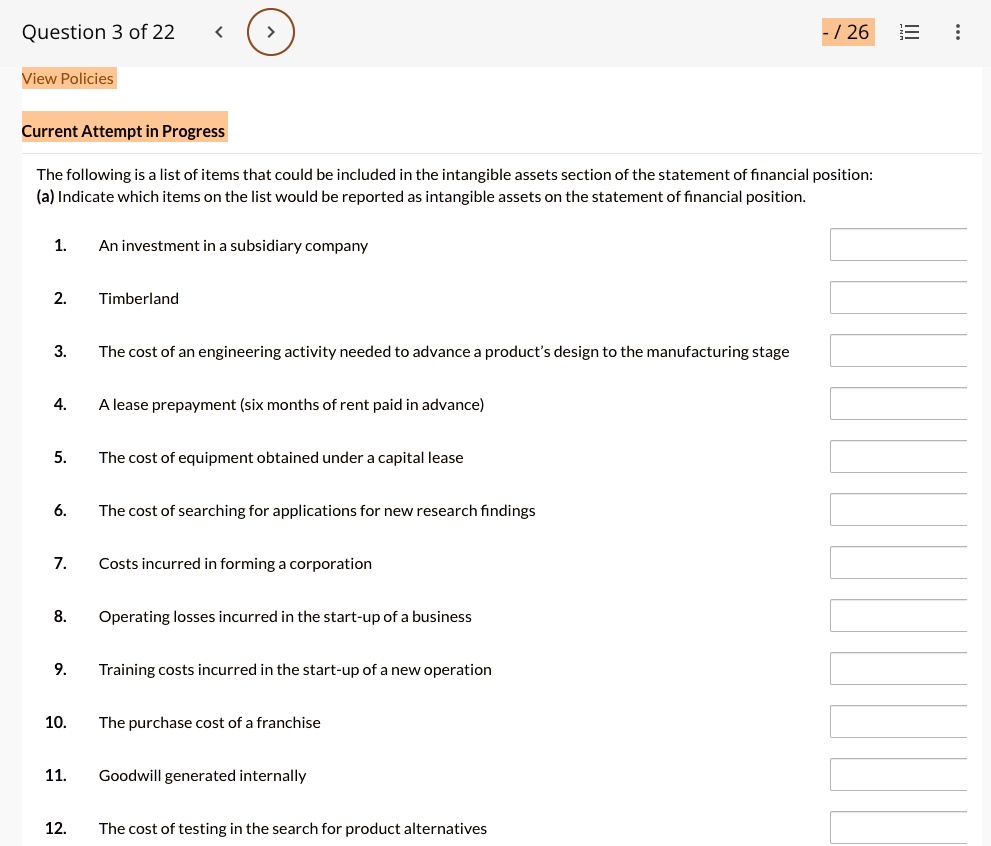Click the score indicator showing - / 26
The image size is (991, 846).
tap(848, 32)
